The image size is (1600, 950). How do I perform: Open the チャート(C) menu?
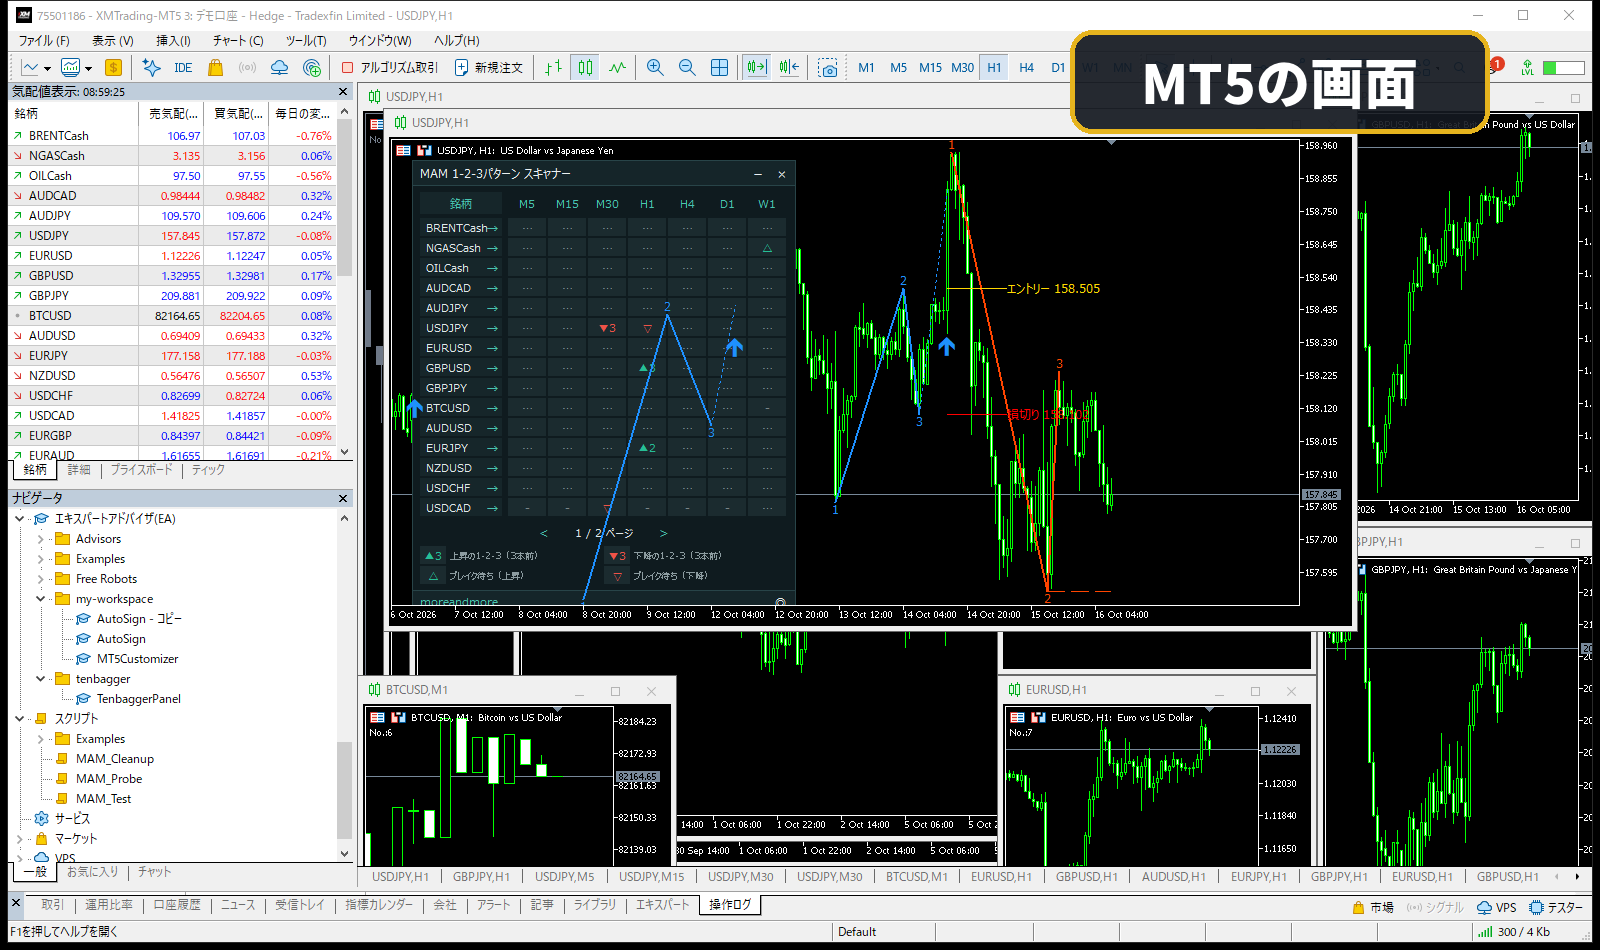coord(238,41)
